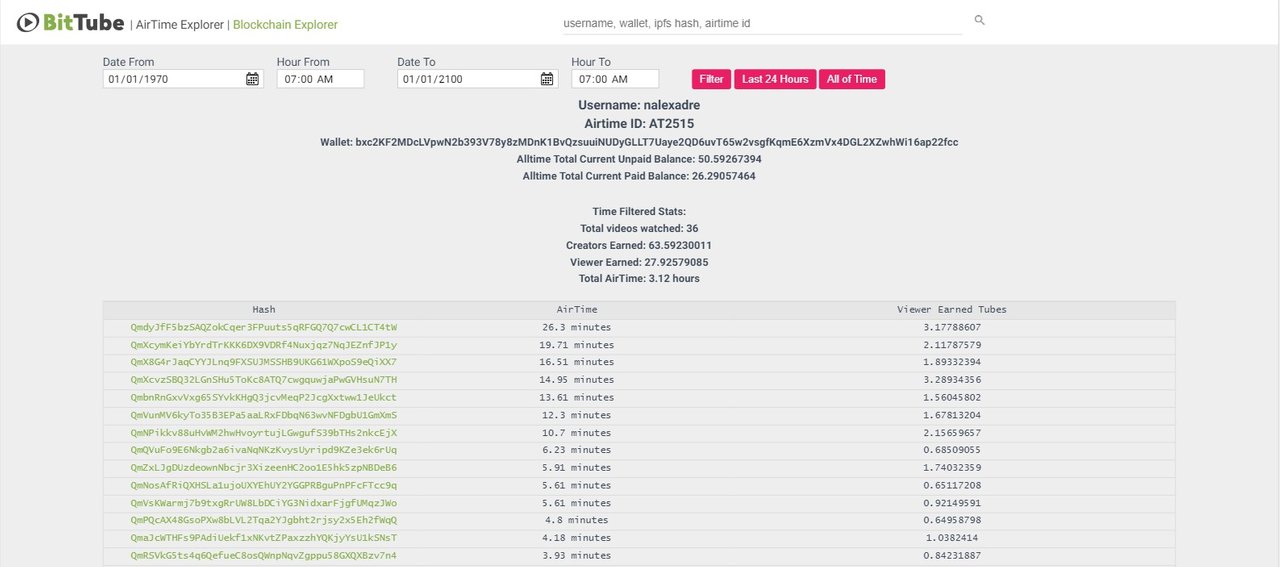Click the Hour To time field

click(615, 79)
